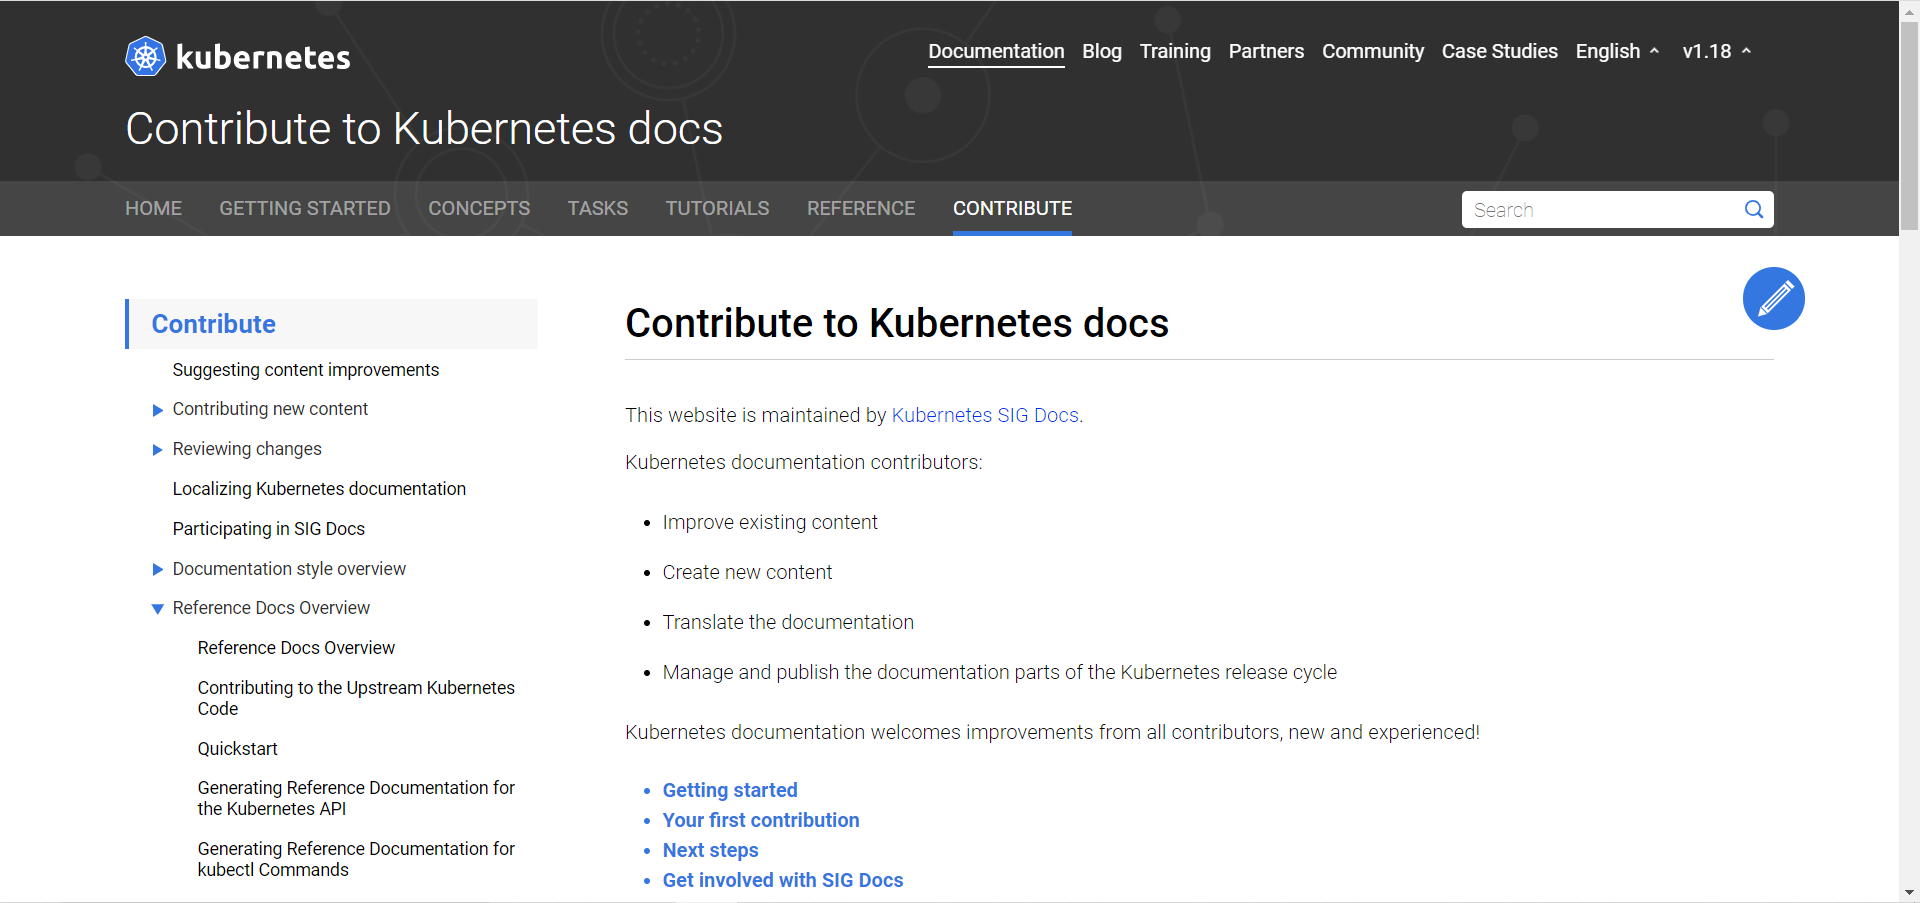Image resolution: width=1920 pixels, height=903 pixels.
Task: Click the kubernetes wordmark text
Action: tap(263, 57)
